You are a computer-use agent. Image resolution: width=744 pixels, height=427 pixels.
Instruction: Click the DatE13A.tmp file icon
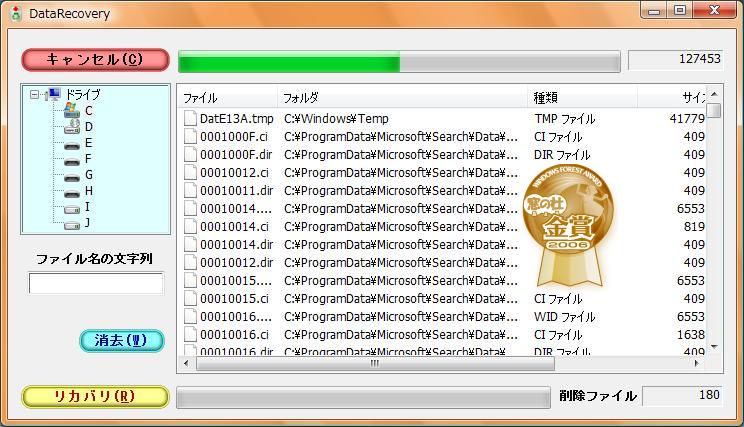[190, 119]
